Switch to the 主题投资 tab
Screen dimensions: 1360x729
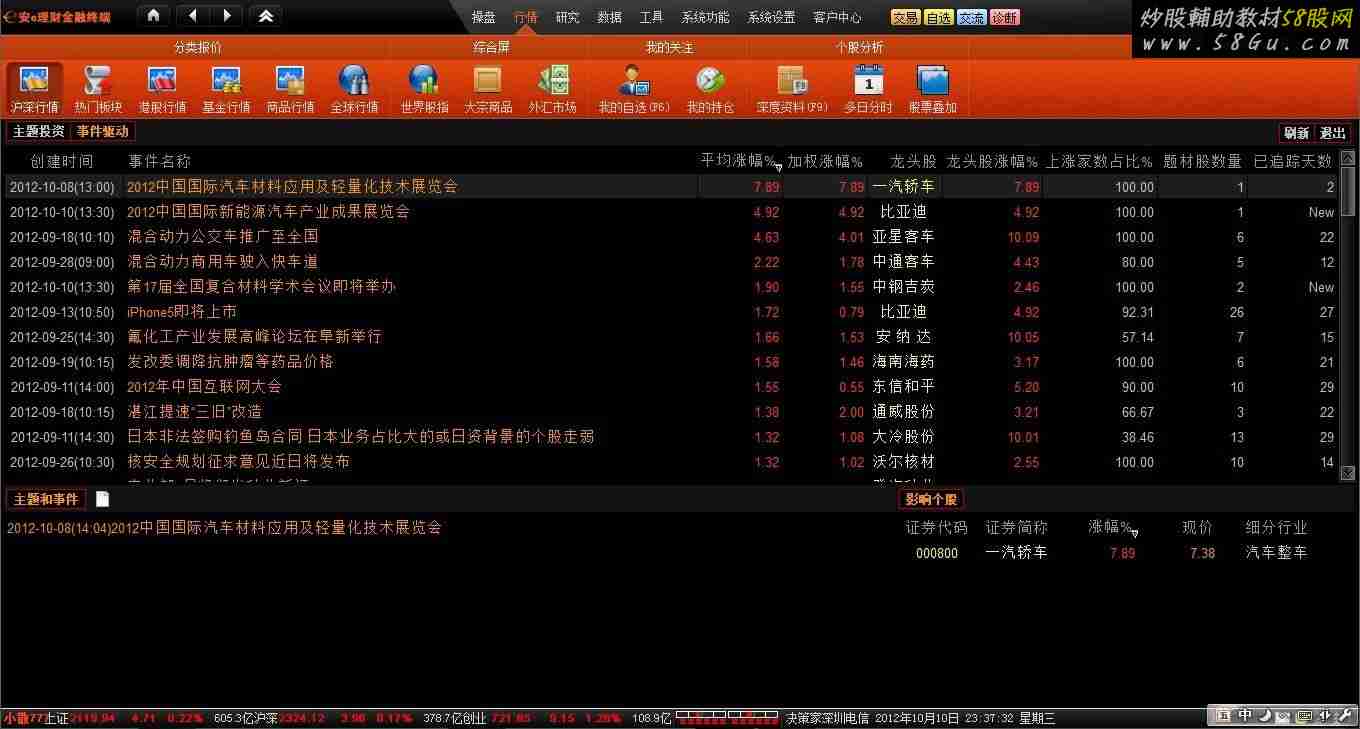[x=38, y=131]
